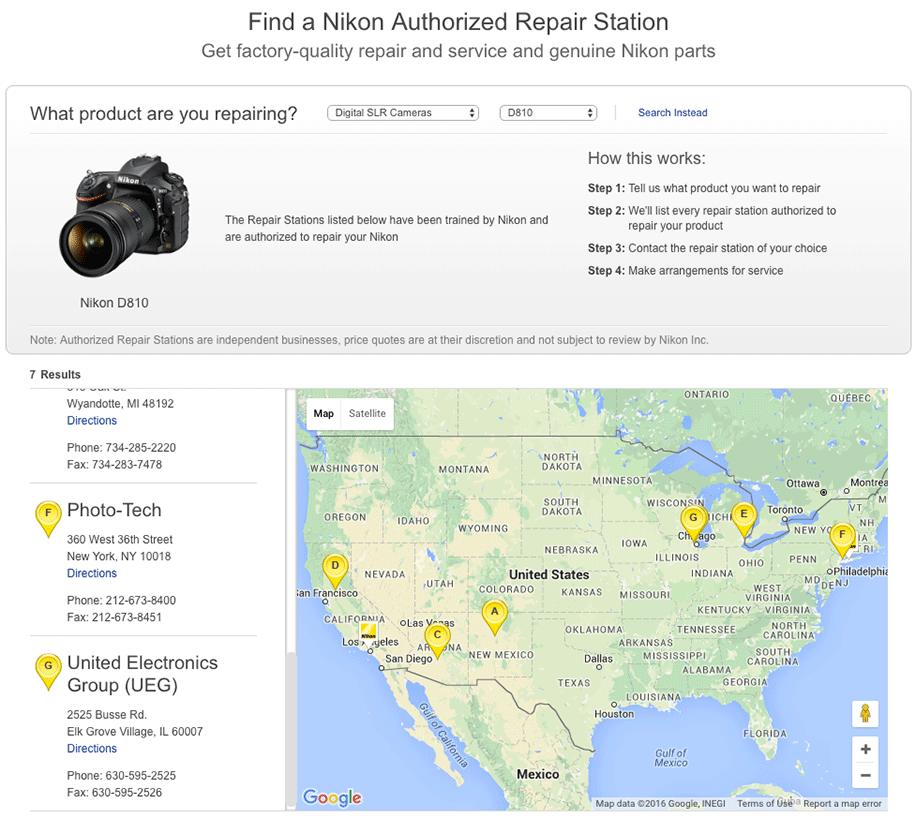Select the Map view tab
Screen dimensions: 916x818
pyautogui.click(x=323, y=414)
